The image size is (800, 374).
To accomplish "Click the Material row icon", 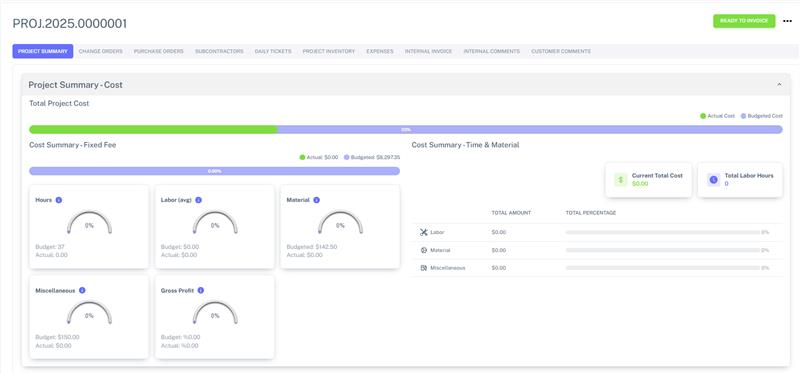I will coord(423,250).
